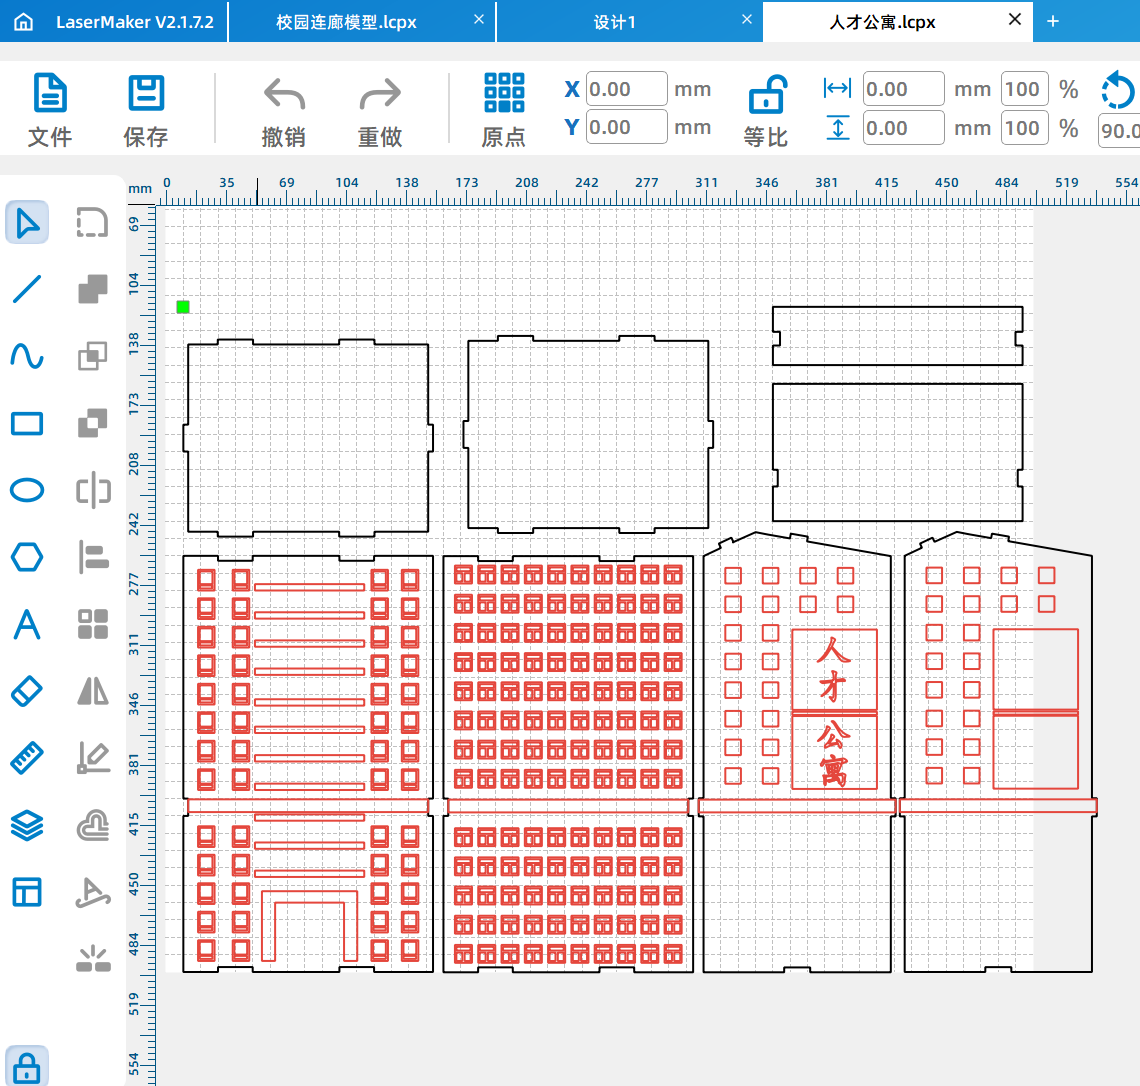This screenshot has width=1140, height=1086.
Task: Pick the curve drawing tool
Action: point(28,356)
